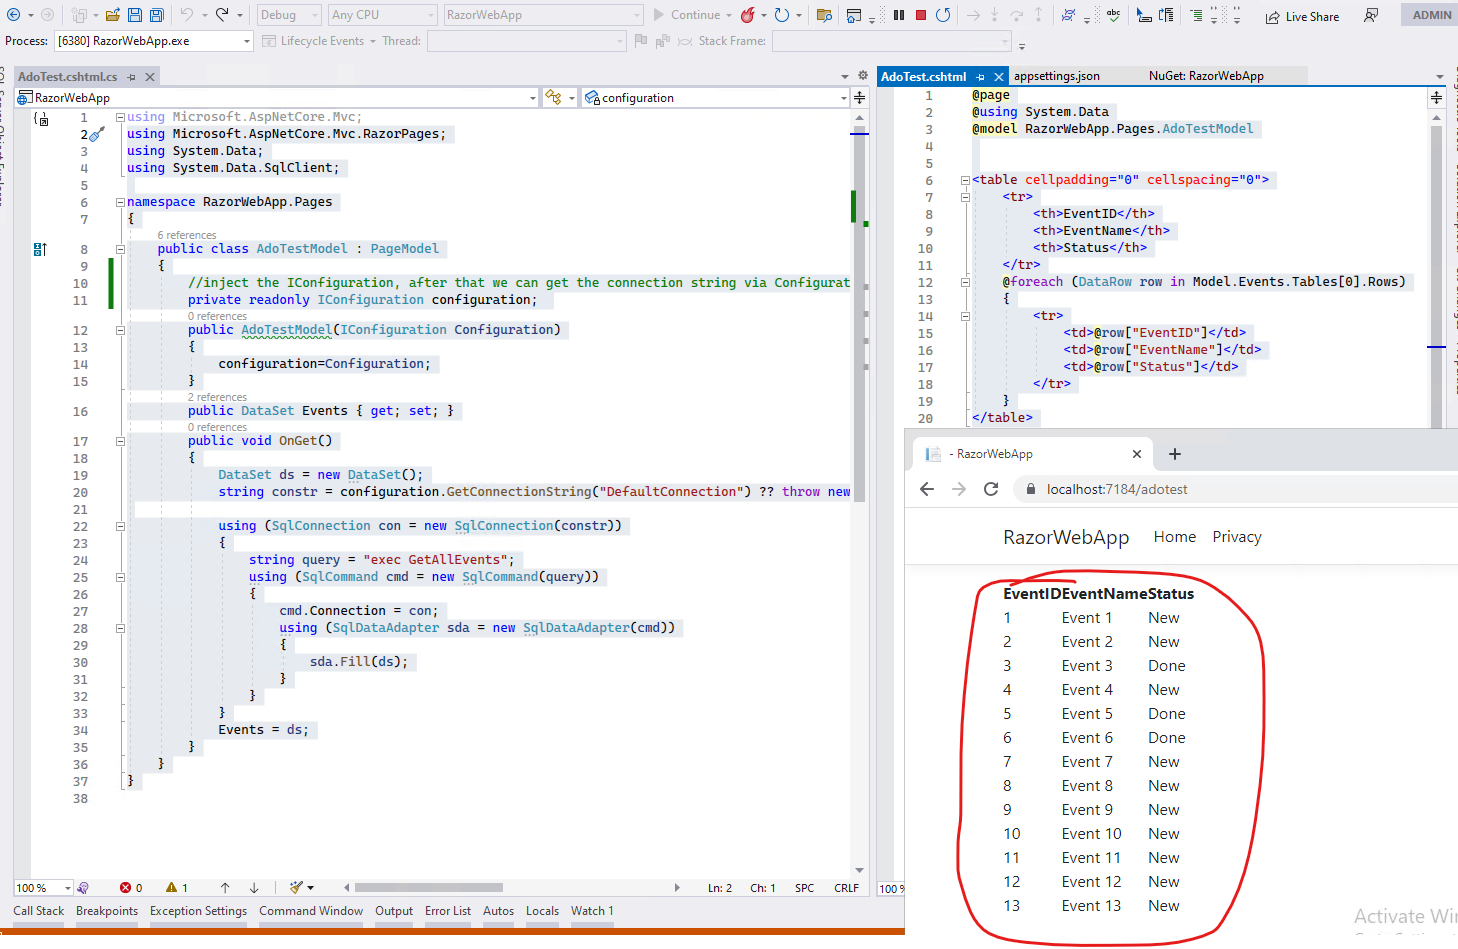This screenshot has width=1458, height=949.
Task: Switch to the appsettings.json tab
Action: click(1056, 76)
